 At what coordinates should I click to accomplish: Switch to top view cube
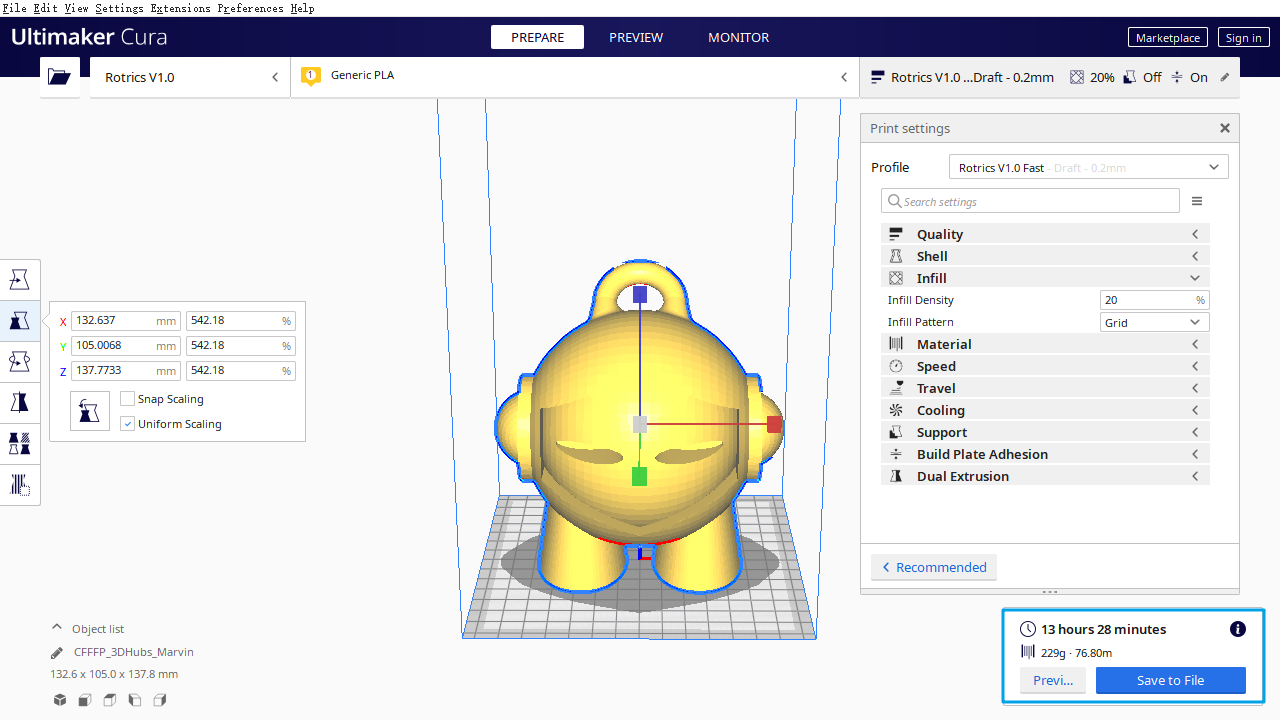click(x=110, y=700)
